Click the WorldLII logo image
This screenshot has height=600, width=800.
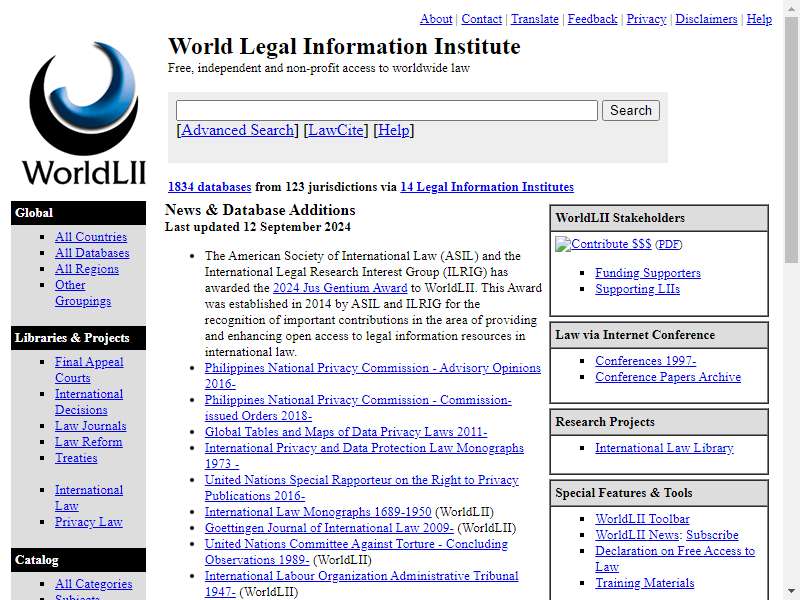tap(84, 114)
